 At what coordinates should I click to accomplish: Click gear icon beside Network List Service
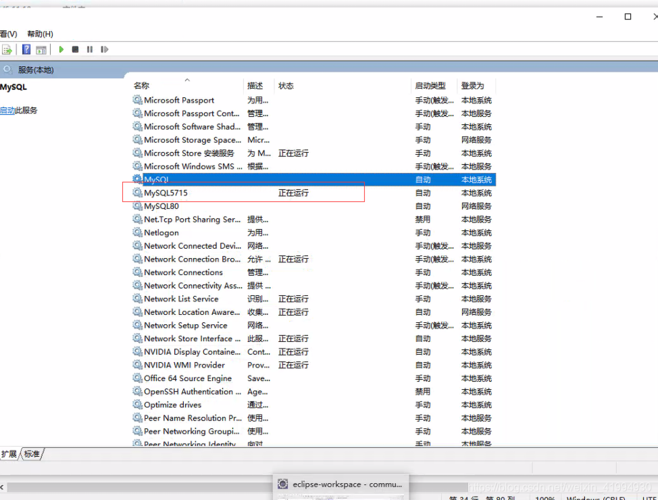pyautogui.click(x=137, y=299)
